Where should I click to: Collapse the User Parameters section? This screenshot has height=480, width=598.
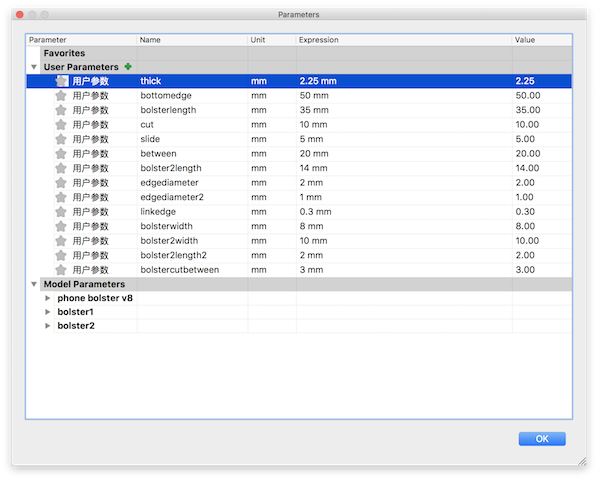[34, 67]
